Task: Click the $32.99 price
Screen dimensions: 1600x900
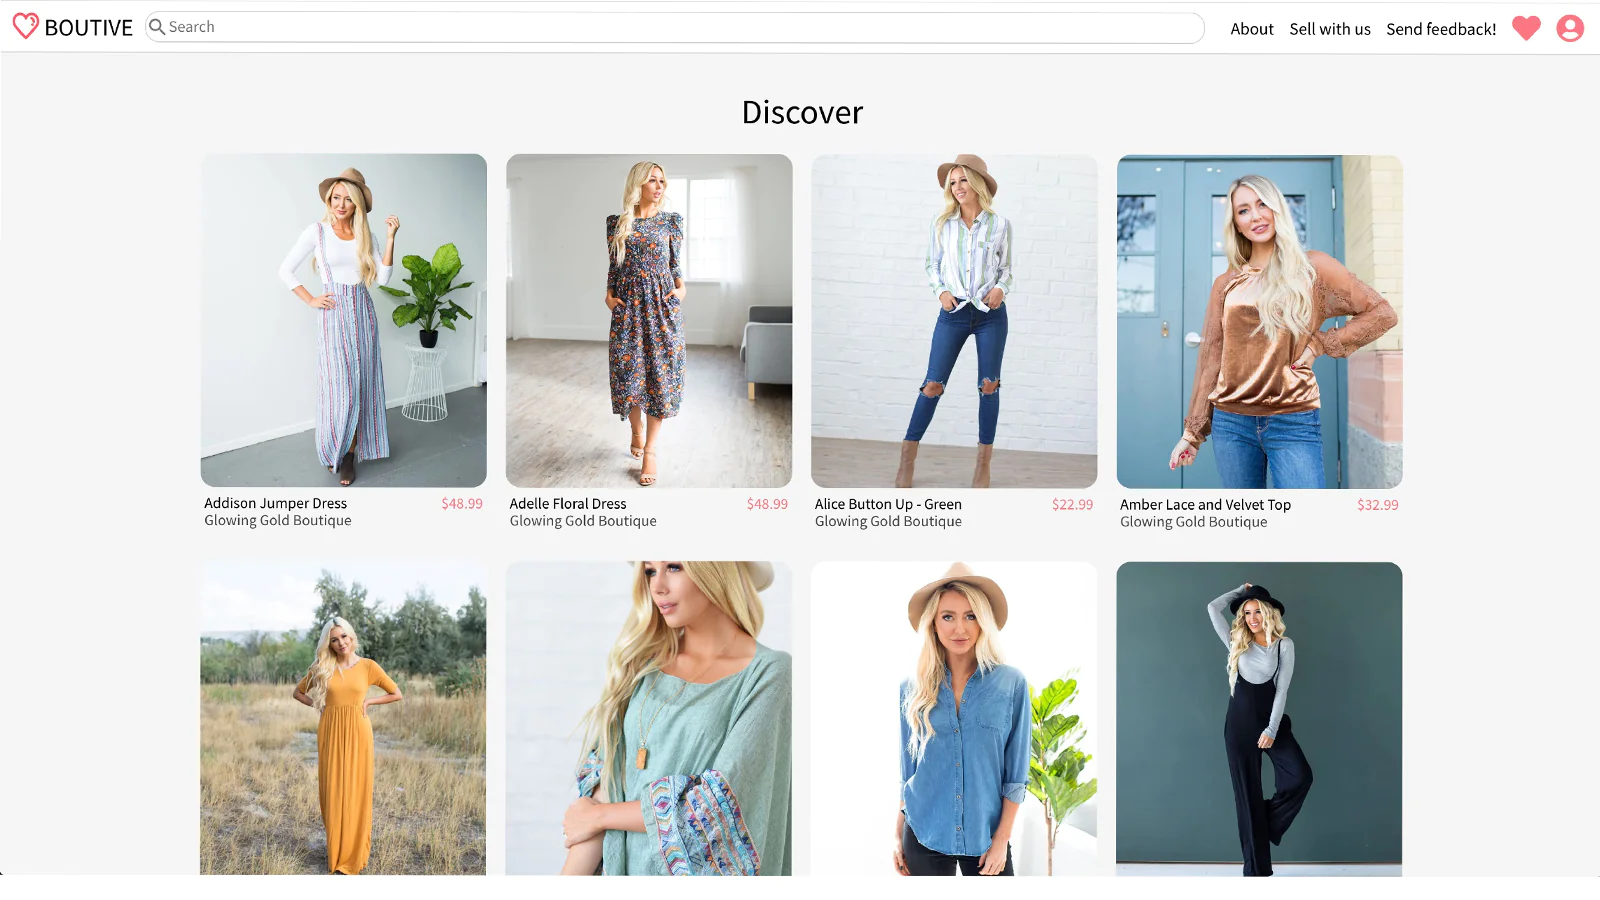Action: pyautogui.click(x=1378, y=505)
